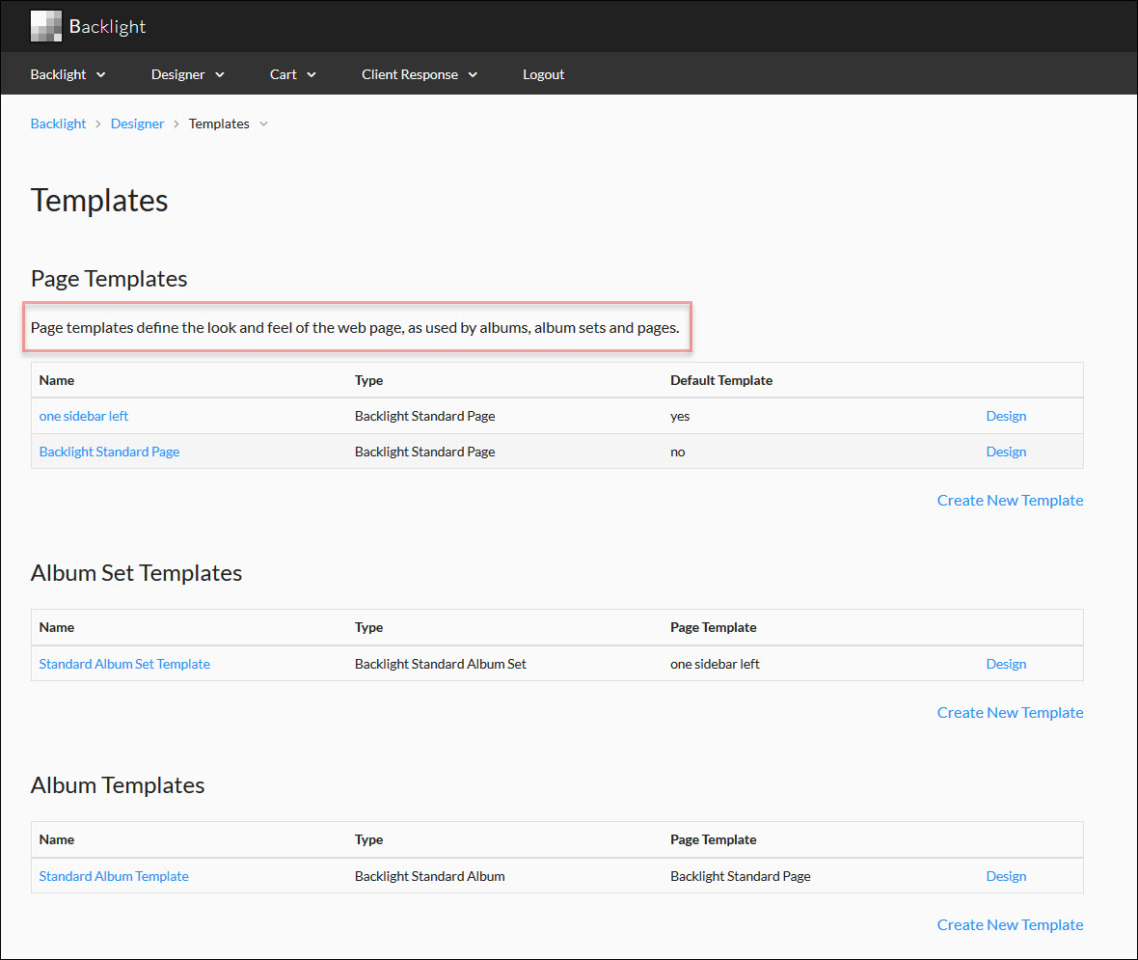
Task: Click the 'yes' default template cell
Action: pos(680,416)
